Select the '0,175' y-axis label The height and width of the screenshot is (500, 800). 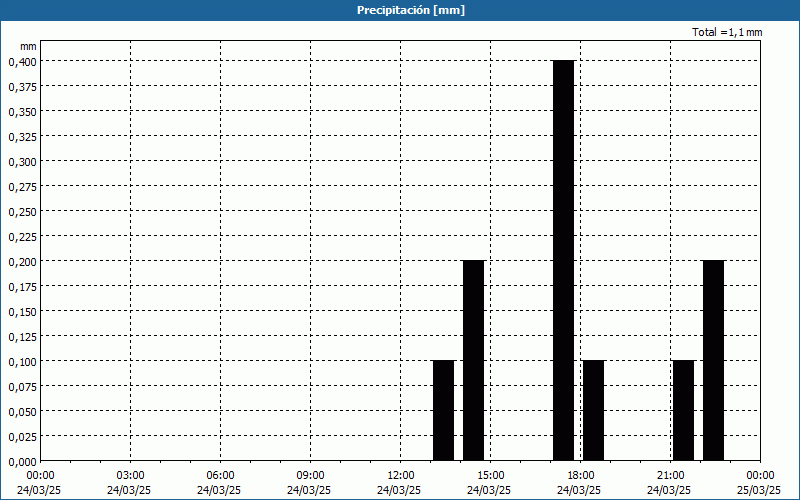click(22, 286)
